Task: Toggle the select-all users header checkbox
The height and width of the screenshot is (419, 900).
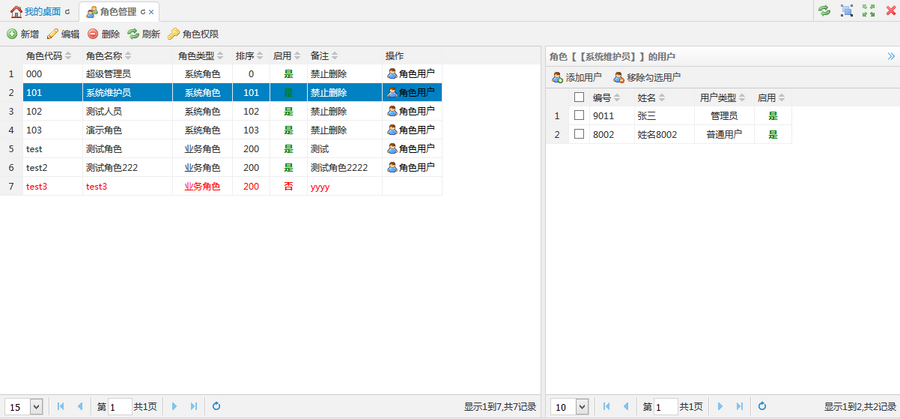Action: 579,98
